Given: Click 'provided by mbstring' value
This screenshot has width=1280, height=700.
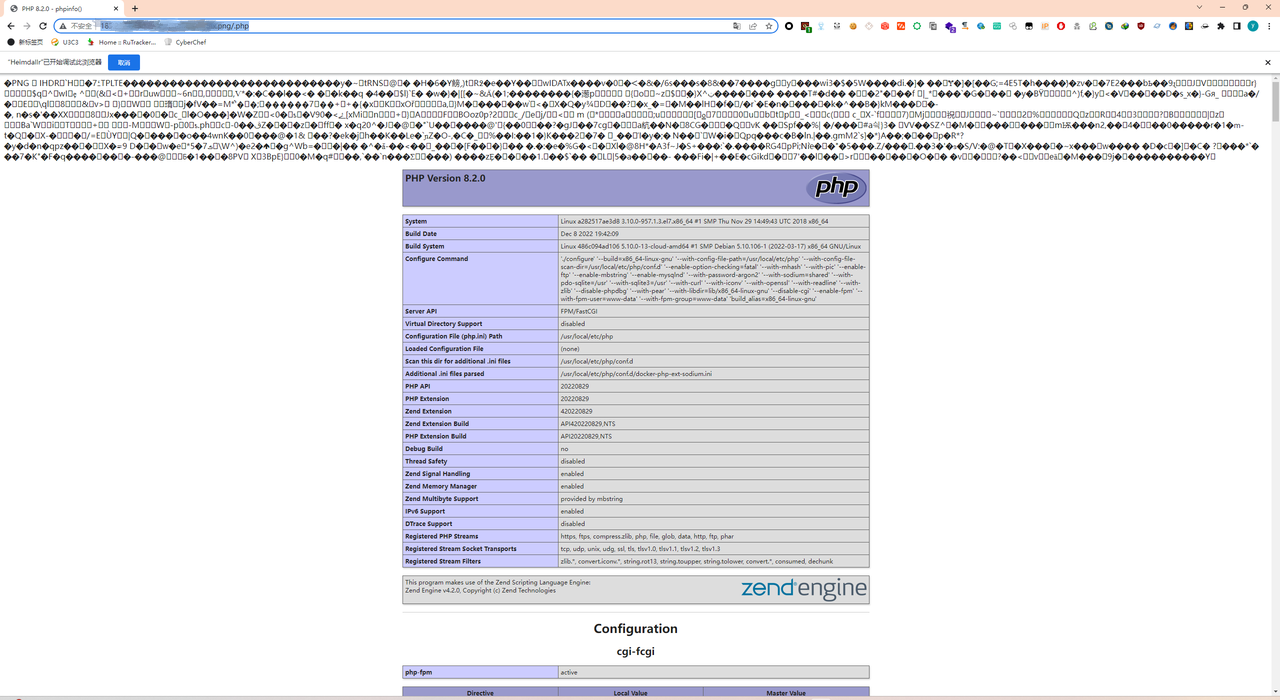Looking at the screenshot, I should coord(592,499).
